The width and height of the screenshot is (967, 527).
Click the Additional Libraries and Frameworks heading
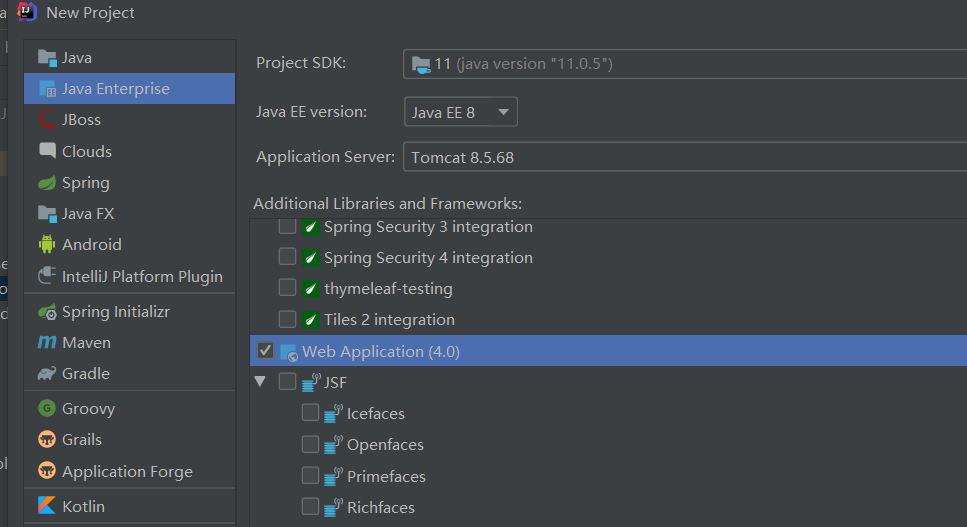point(388,203)
